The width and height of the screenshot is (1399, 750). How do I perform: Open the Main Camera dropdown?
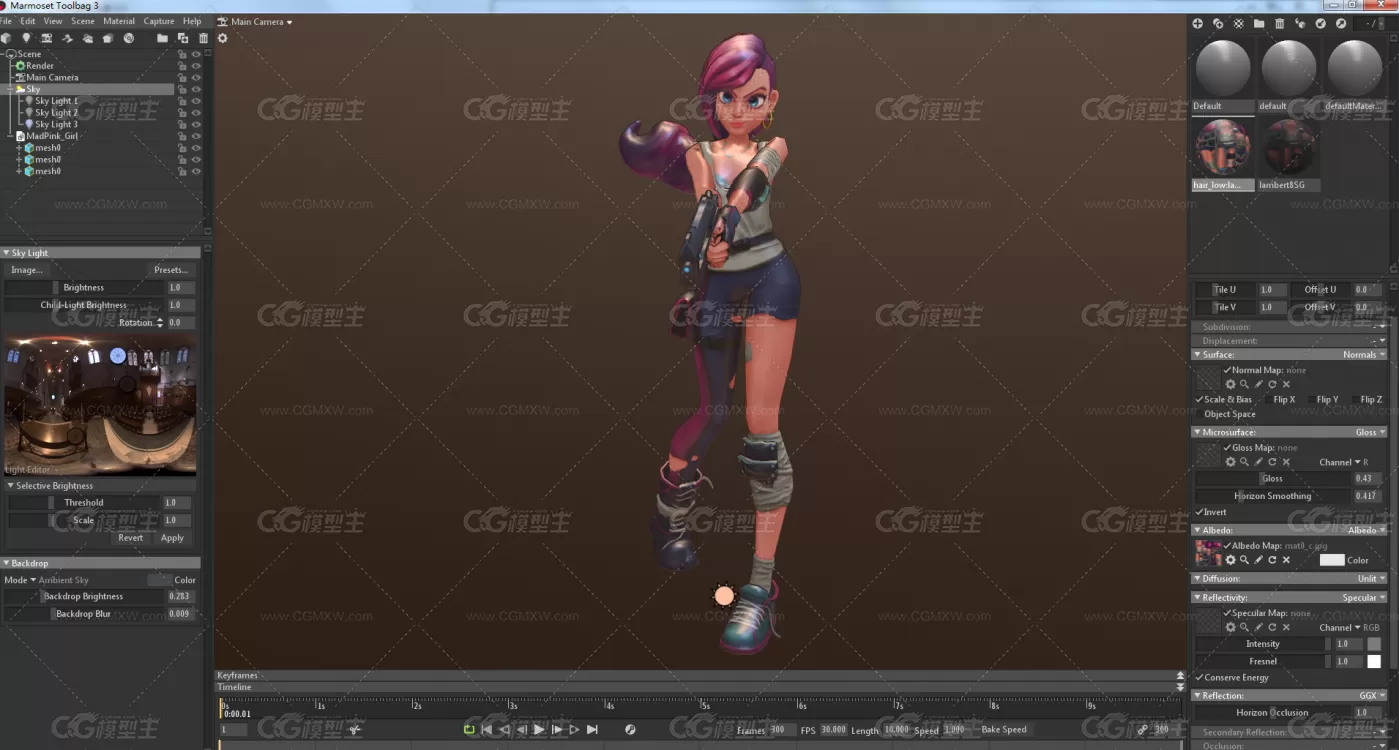(x=256, y=21)
